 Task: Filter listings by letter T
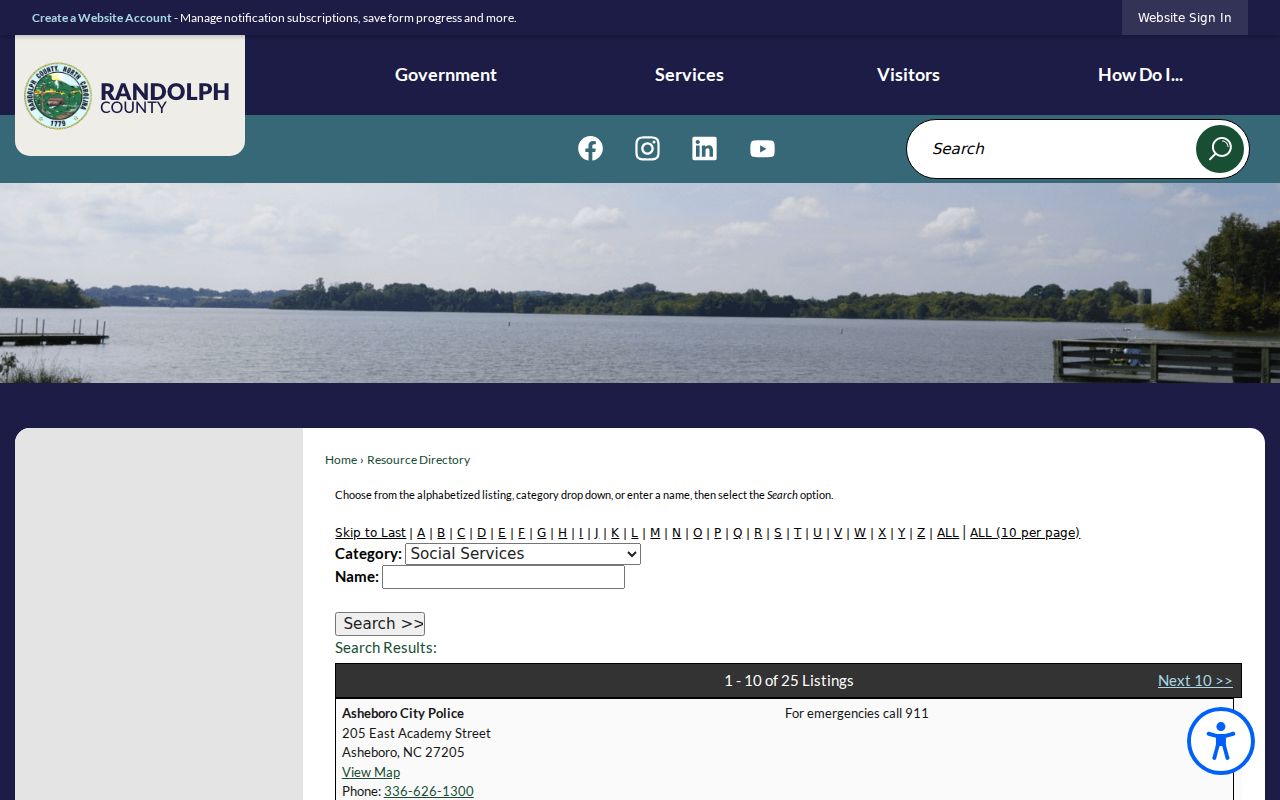click(x=797, y=532)
